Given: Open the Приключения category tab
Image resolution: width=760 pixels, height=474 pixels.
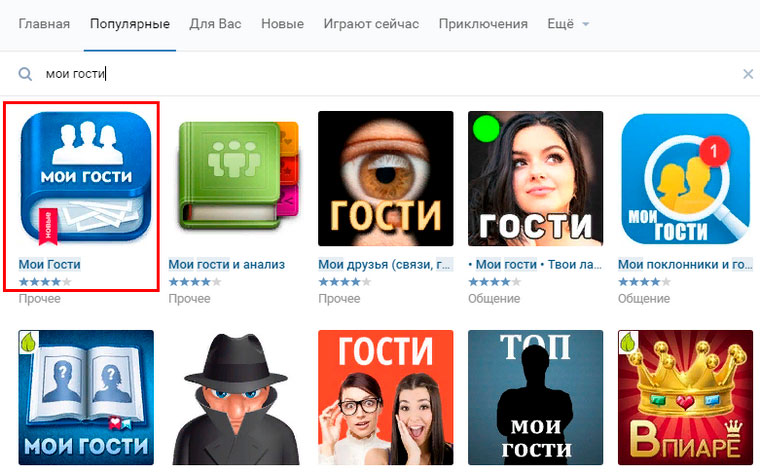Looking at the screenshot, I should [483, 24].
